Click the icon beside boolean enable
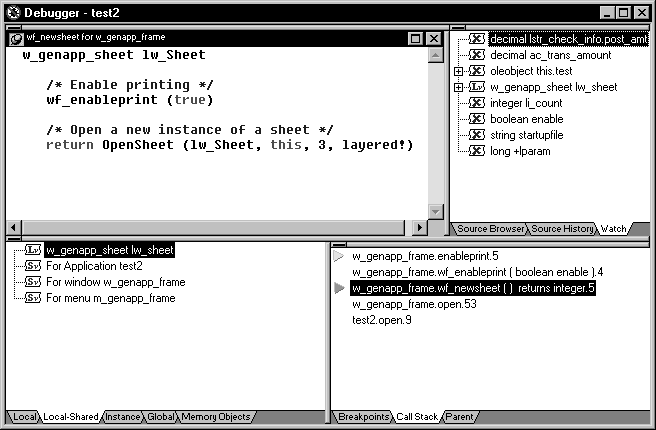The height and width of the screenshot is (430, 656). (477, 119)
